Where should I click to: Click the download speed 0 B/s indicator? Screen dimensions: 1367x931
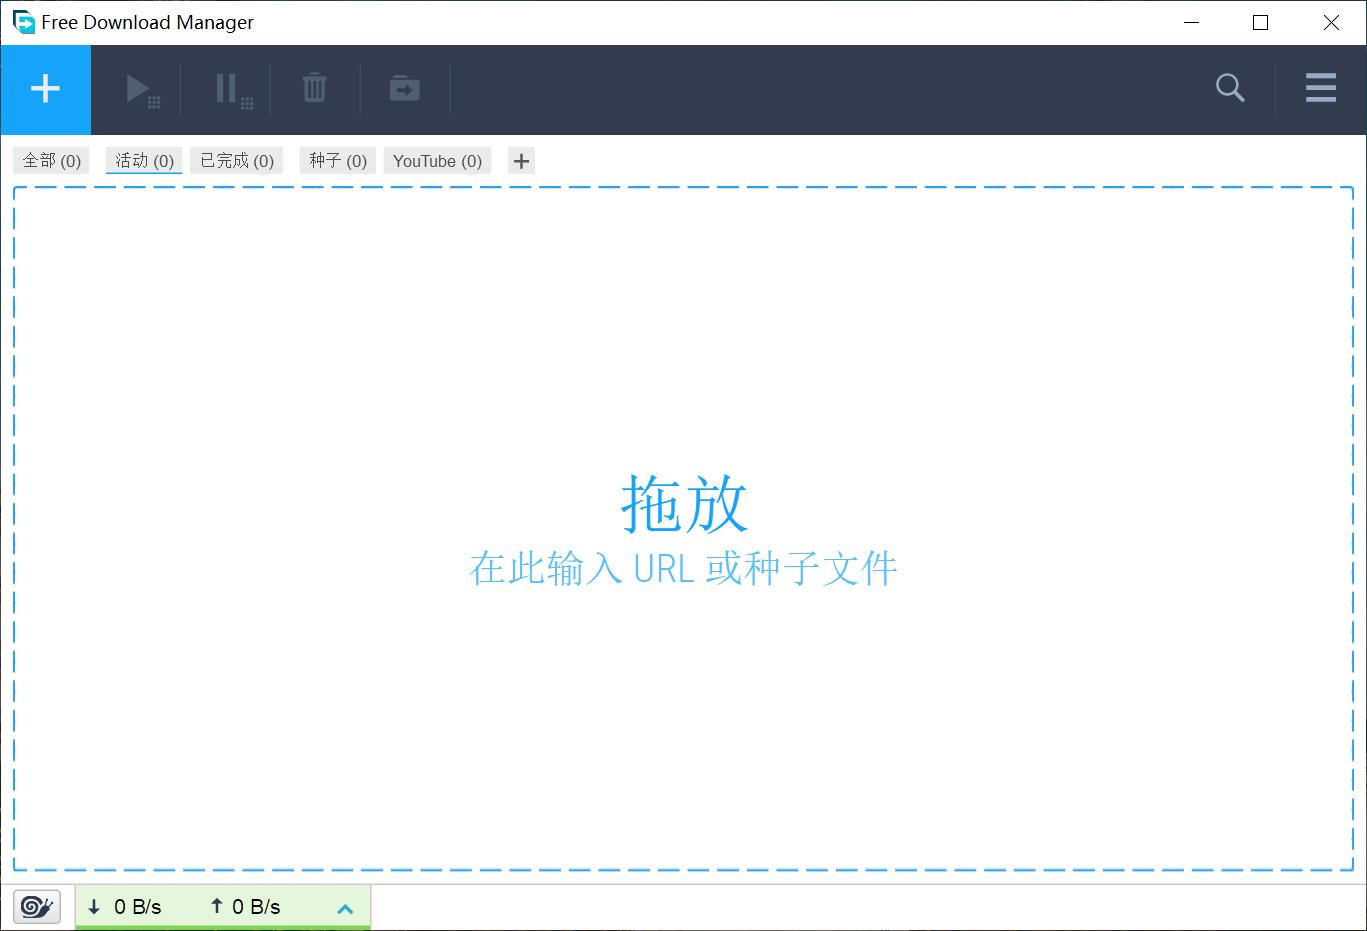[x=124, y=906]
